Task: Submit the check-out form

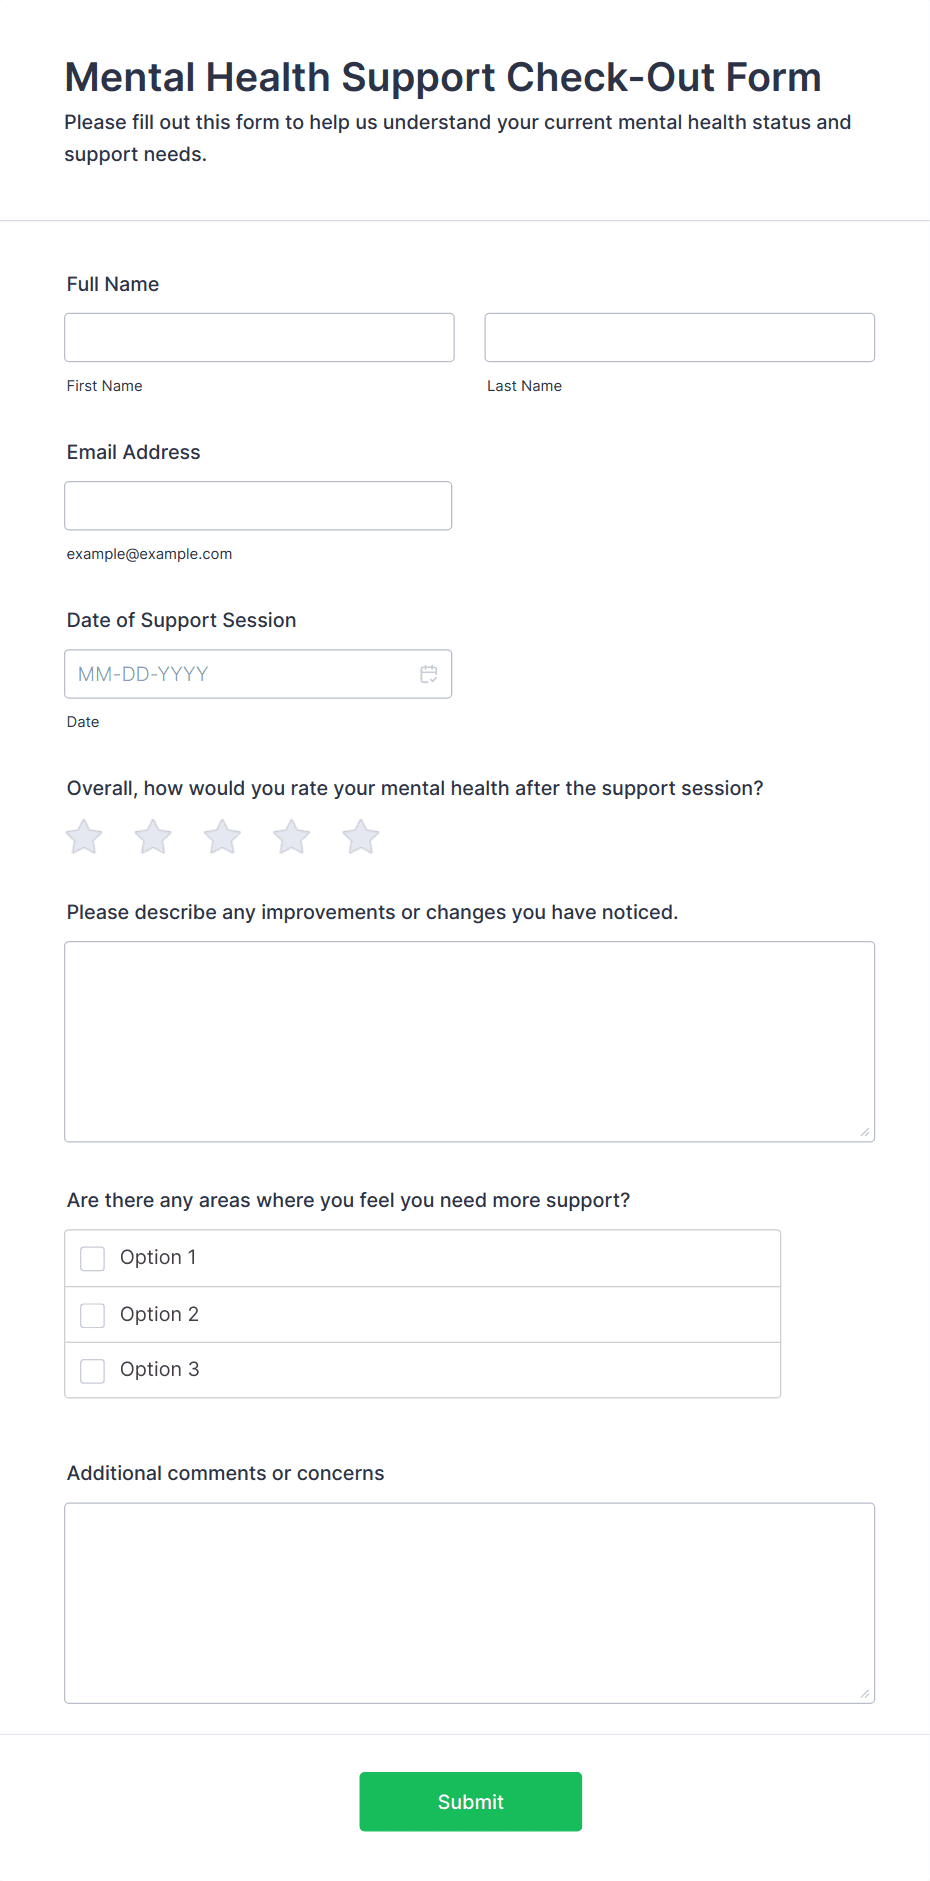Action: (470, 1801)
